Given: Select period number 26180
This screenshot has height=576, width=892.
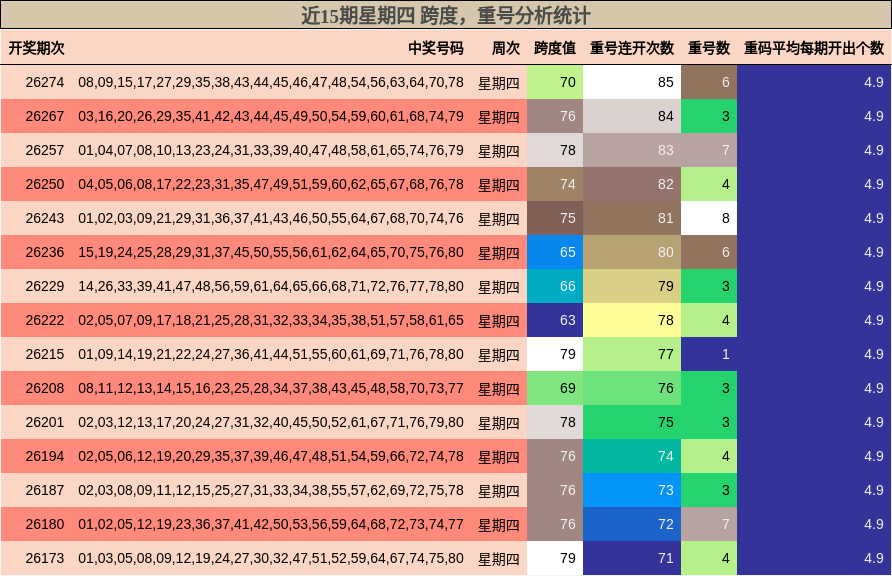Looking at the screenshot, I should pyautogui.click(x=45, y=524).
